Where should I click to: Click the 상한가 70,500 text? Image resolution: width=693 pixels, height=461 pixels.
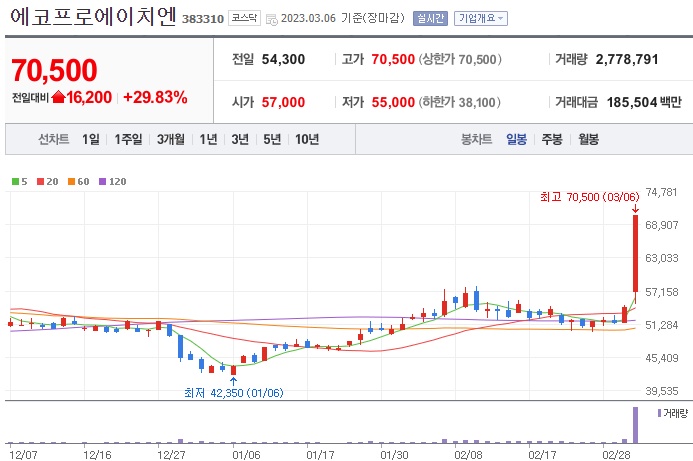coord(460,59)
